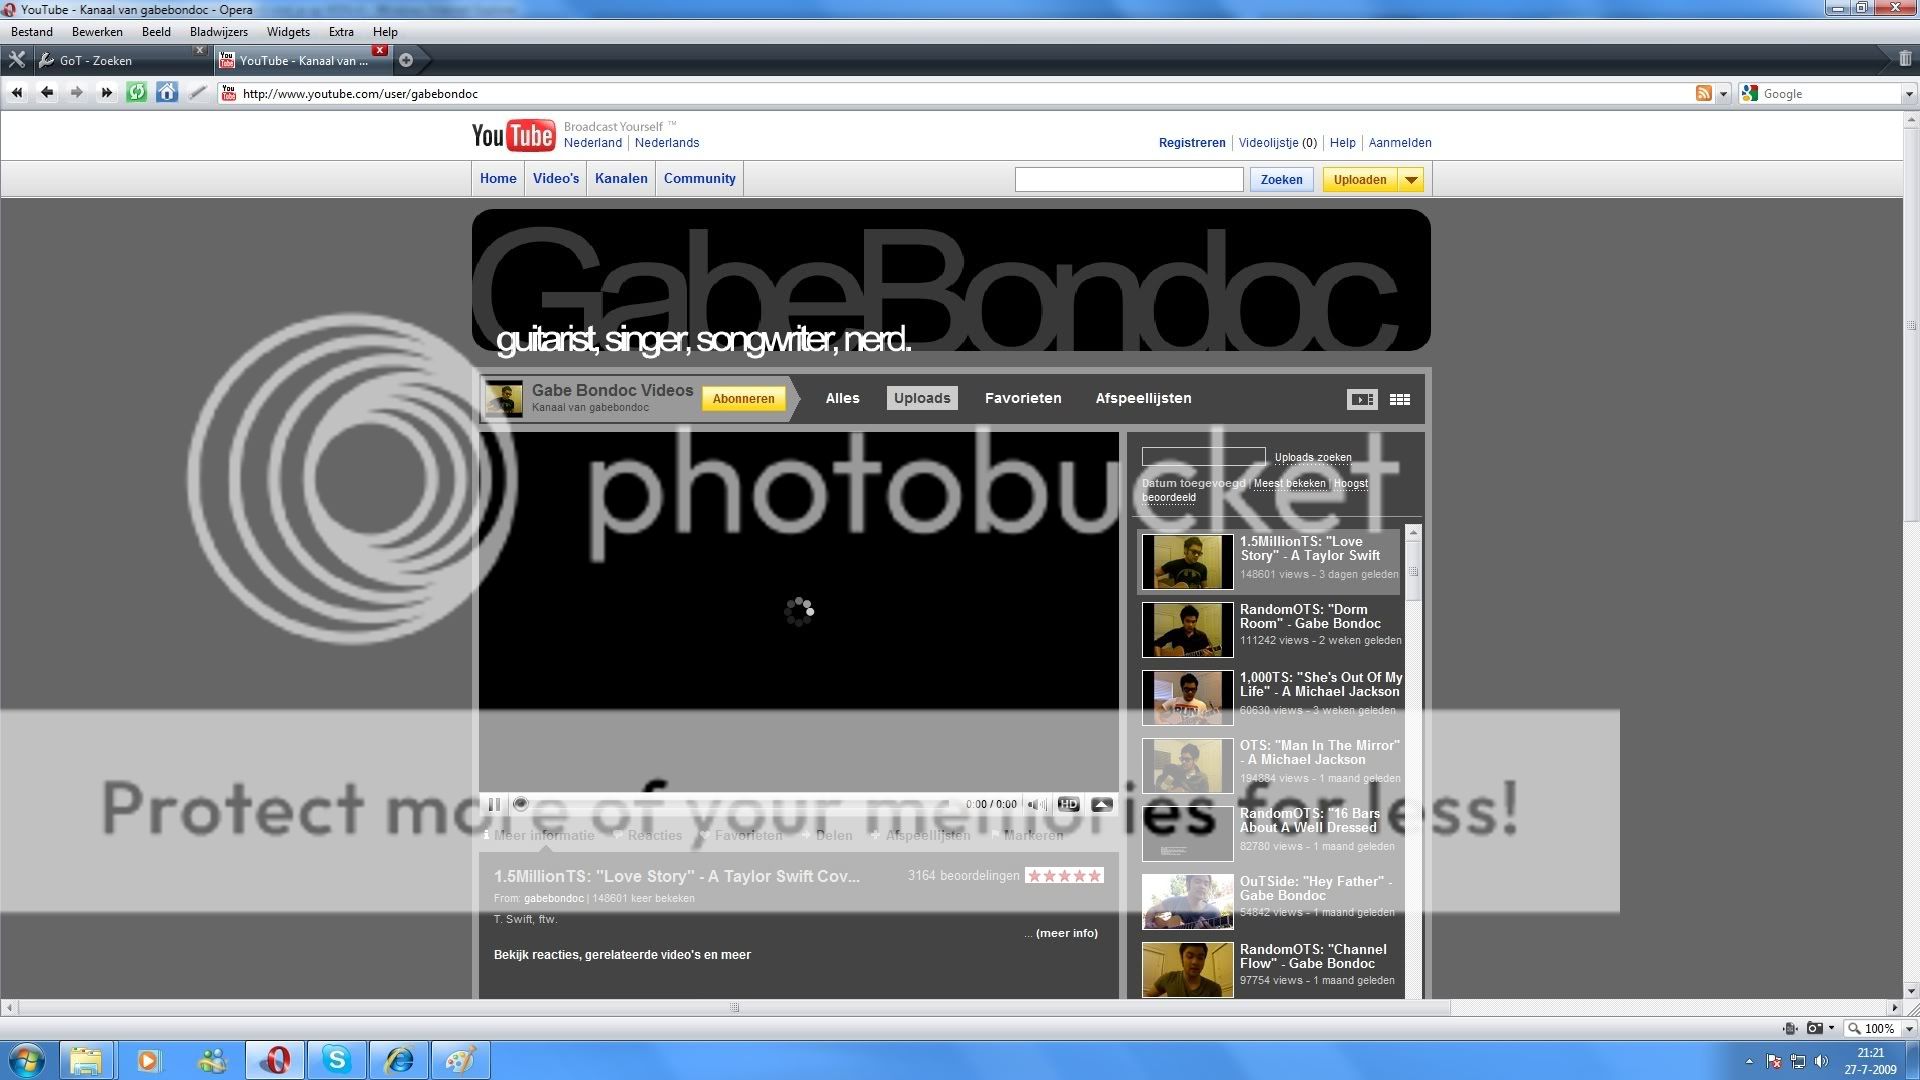This screenshot has width=1920, height=1080.
Task: Open the Videolijstje link
Action: coord(1268,143)
